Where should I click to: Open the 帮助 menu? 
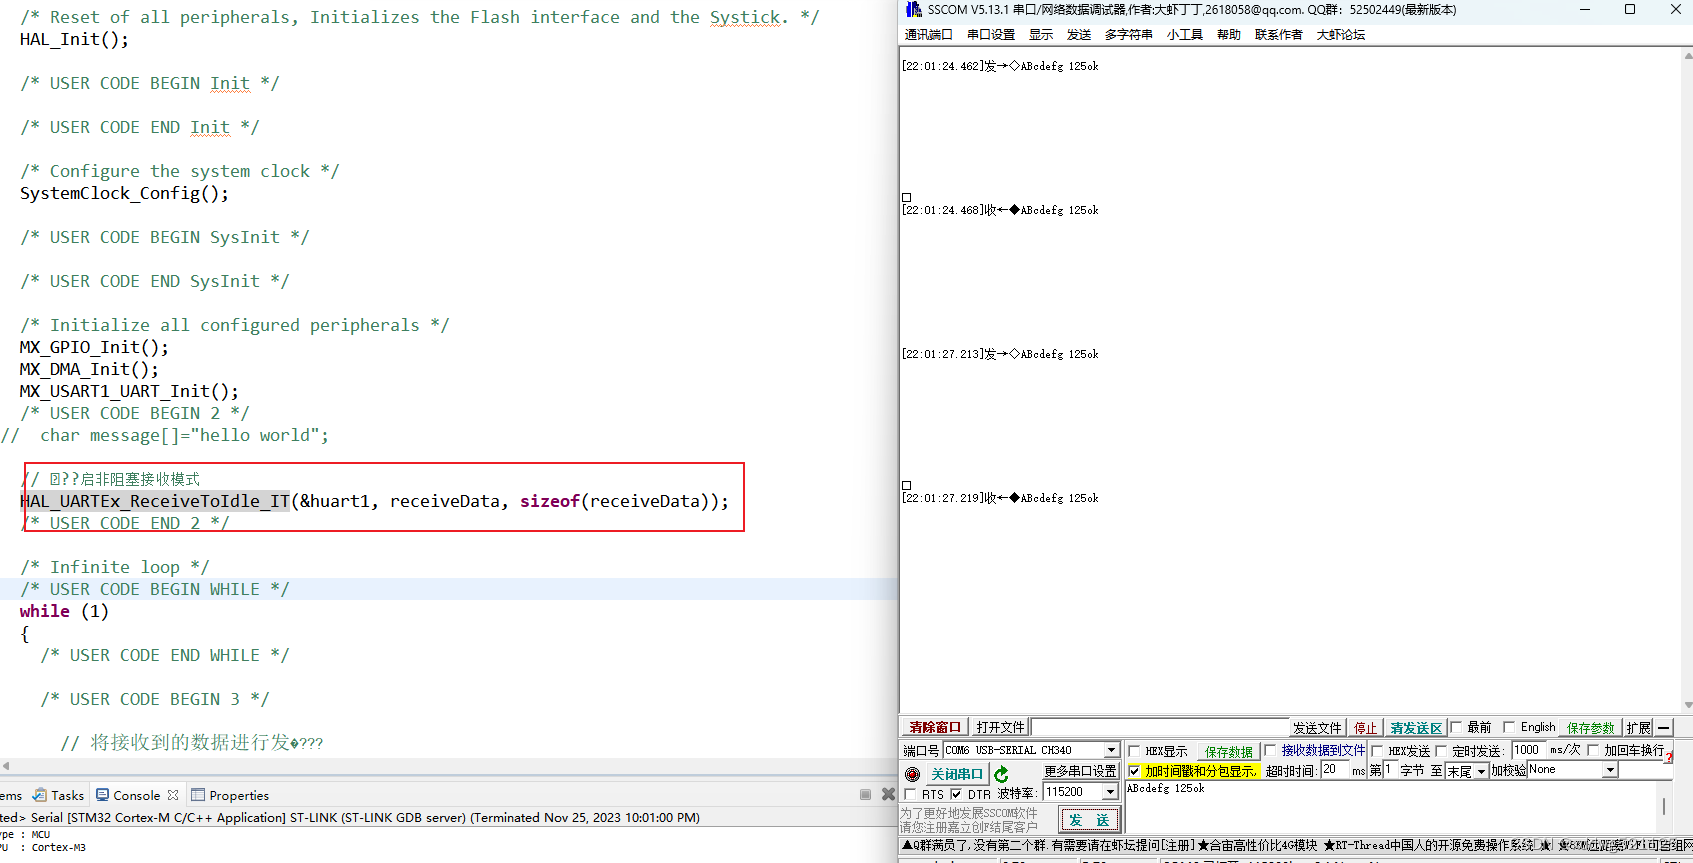[1229, 35]
